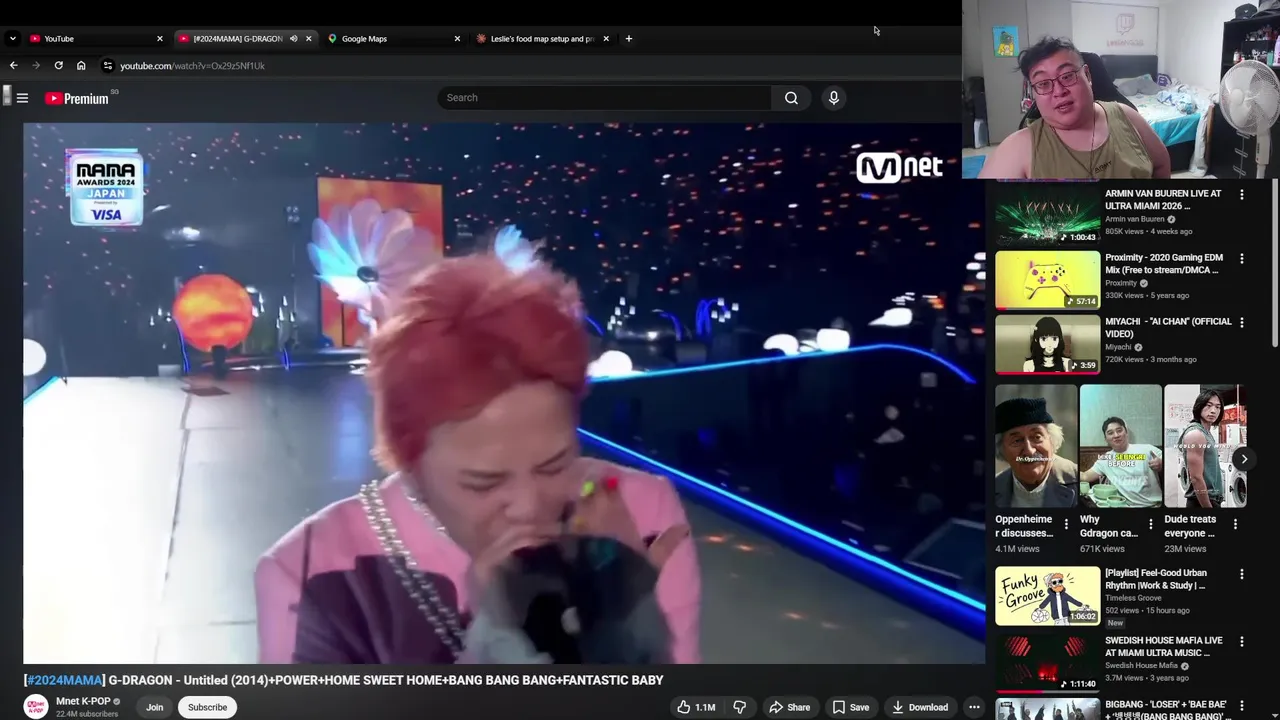Open options menu for Swedish House Mafia video
Image resolution: width=1280 pixels, height=720 pixels.
pyautogui.click(x=1242, y=641)
